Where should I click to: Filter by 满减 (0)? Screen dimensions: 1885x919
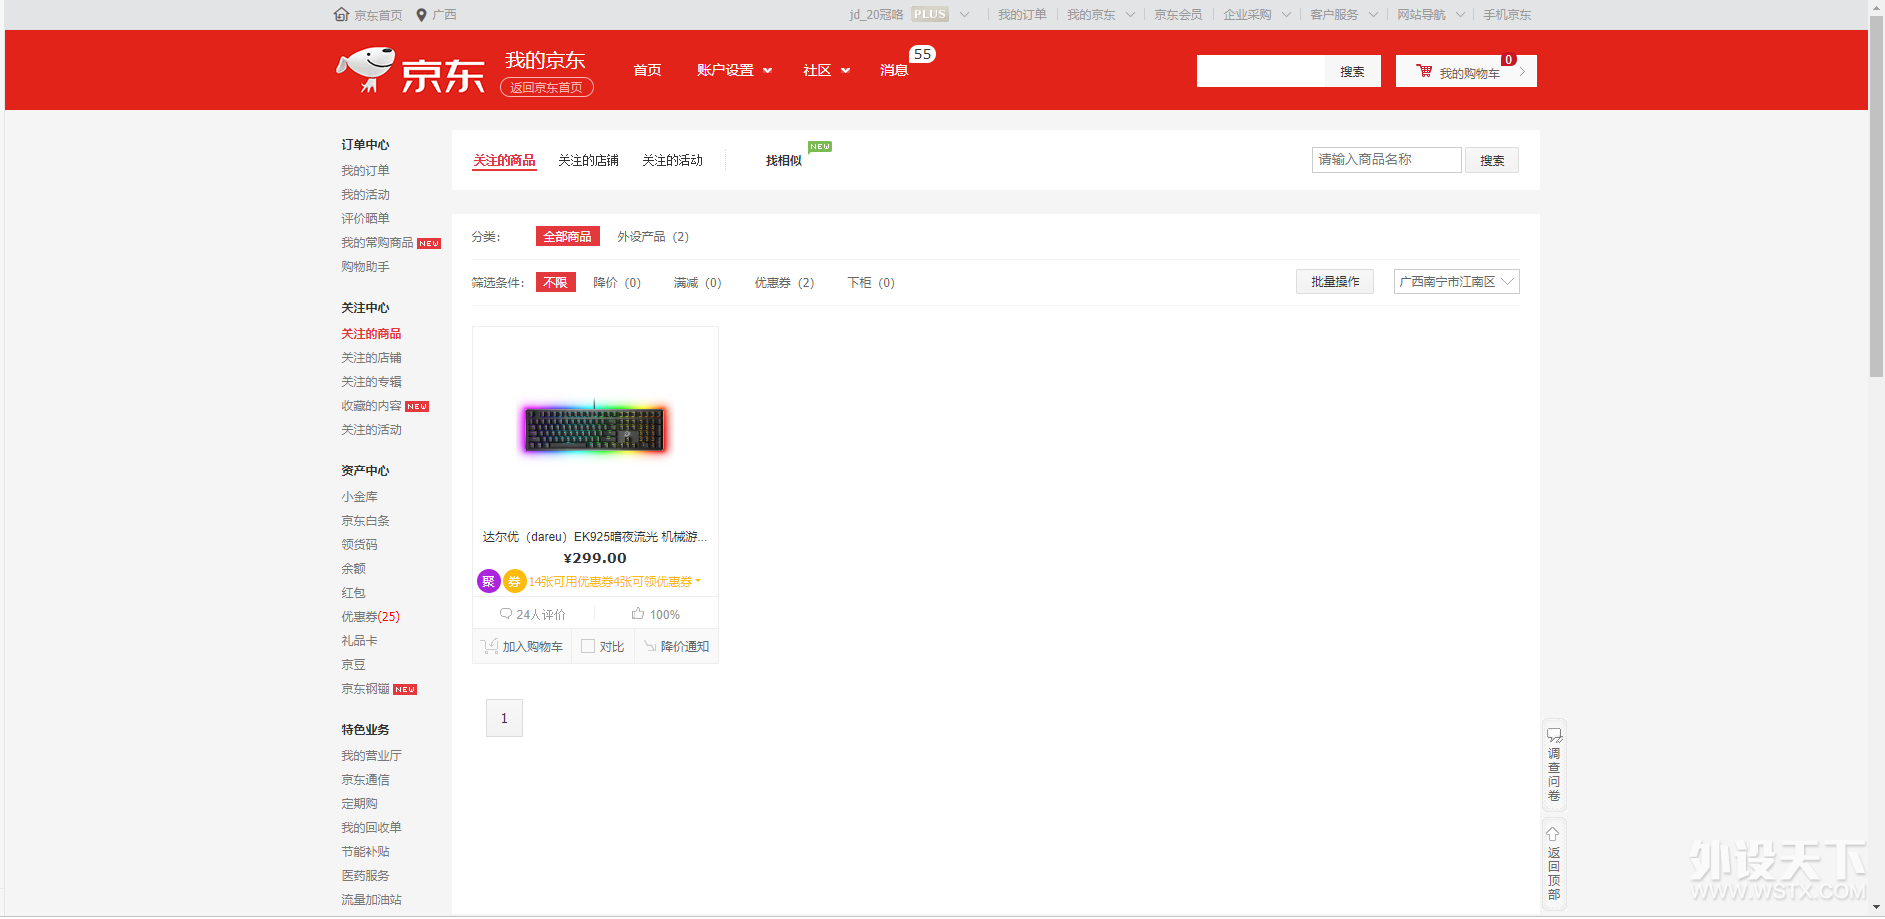pos(697,283)
